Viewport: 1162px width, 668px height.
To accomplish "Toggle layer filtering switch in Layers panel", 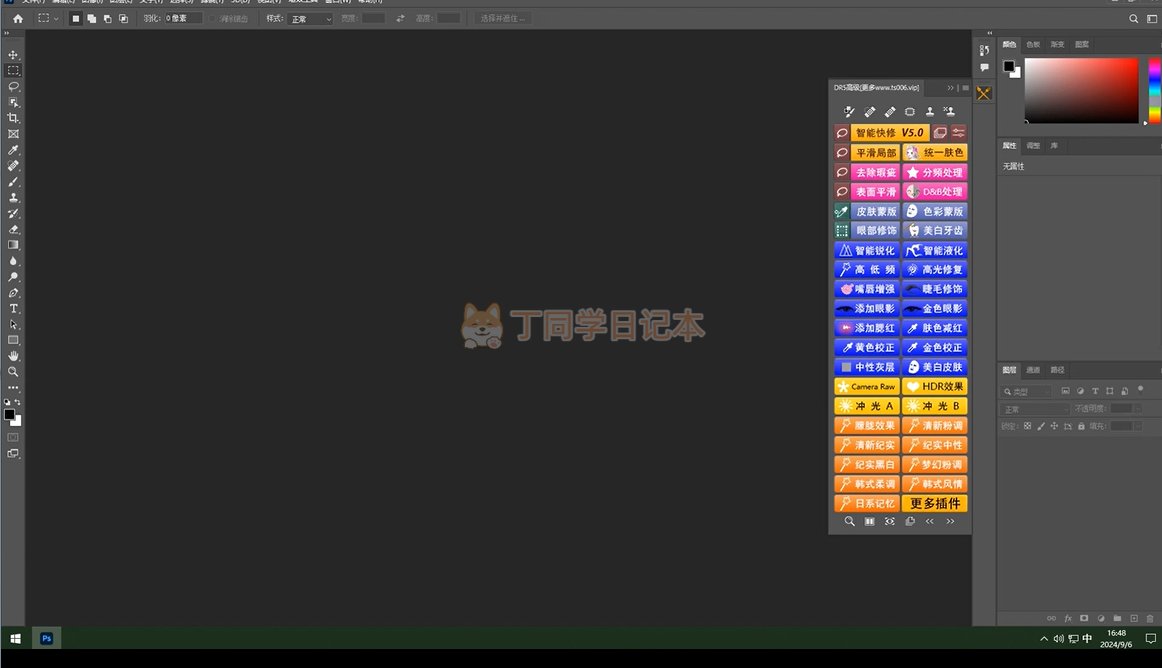I will point(1140,389).
